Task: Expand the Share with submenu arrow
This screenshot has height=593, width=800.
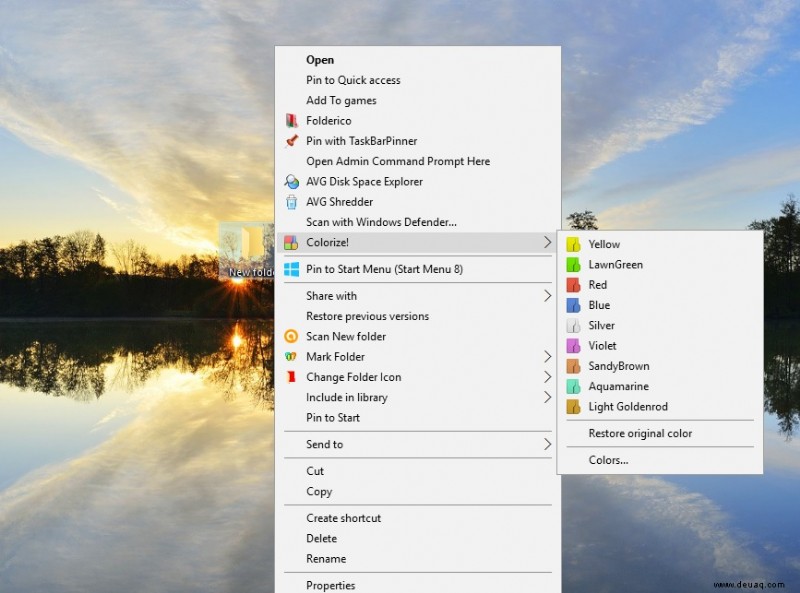Action: point(547,296)
